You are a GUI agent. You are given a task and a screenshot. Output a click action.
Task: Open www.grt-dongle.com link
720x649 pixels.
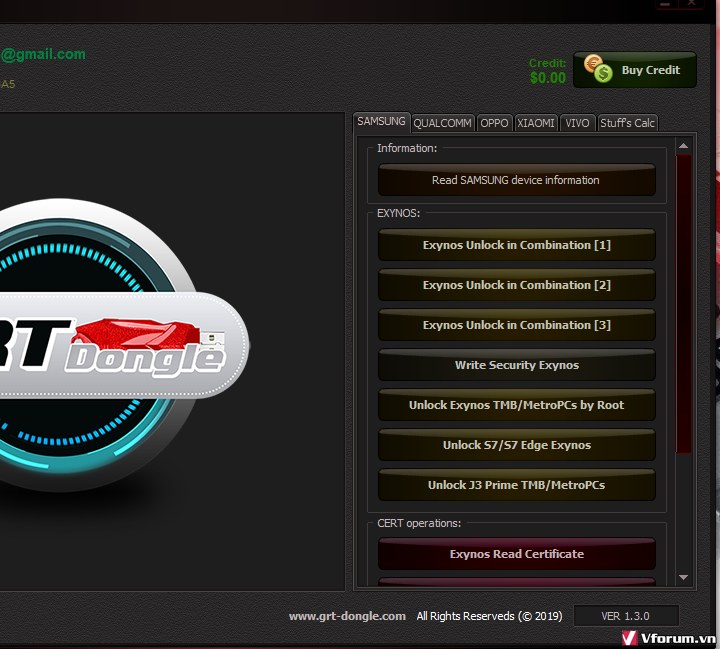pyautogui.click(x=347, y=616)
